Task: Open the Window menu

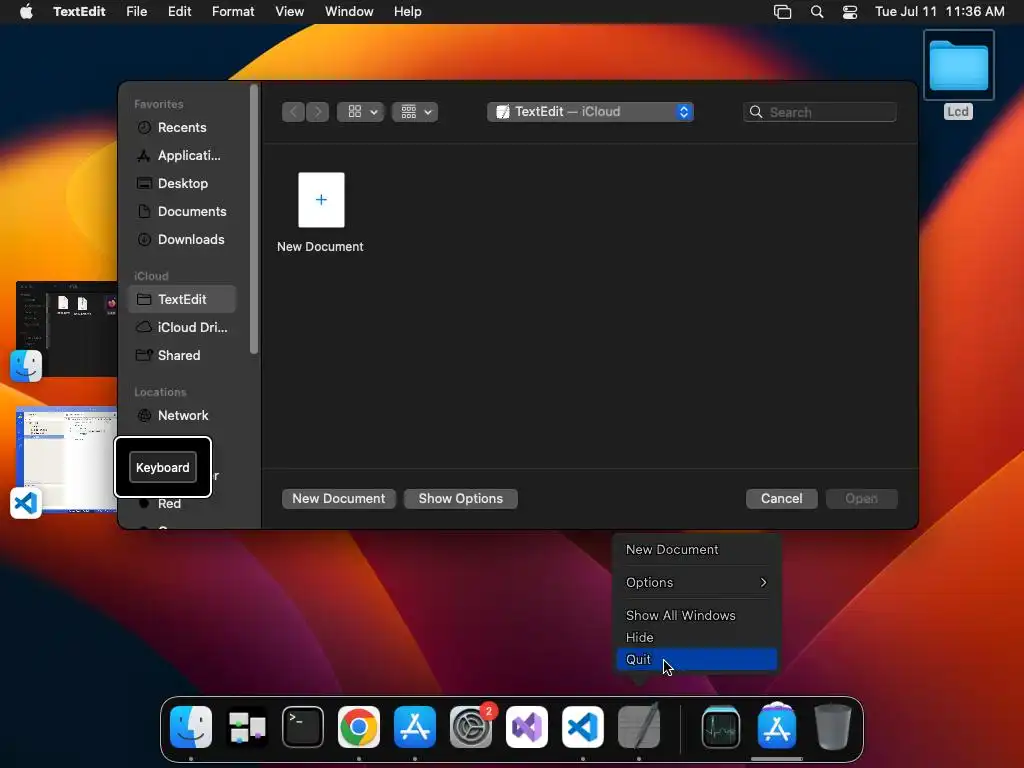Action: 349,12
